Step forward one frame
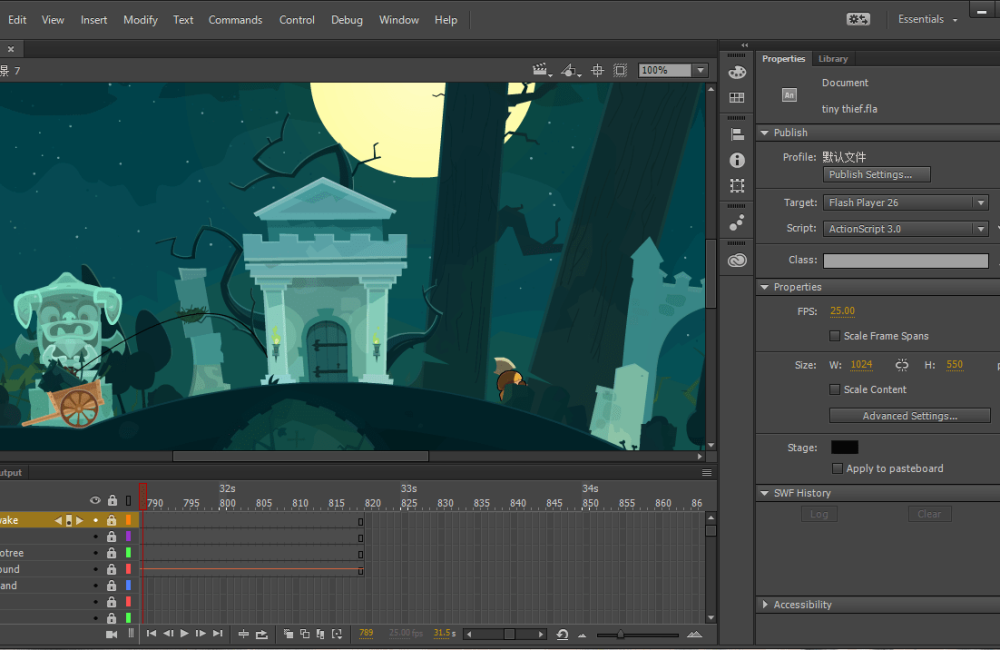The height and width of the screenshot is (650, 1000). pyautogui.click(x=200, y=633)
